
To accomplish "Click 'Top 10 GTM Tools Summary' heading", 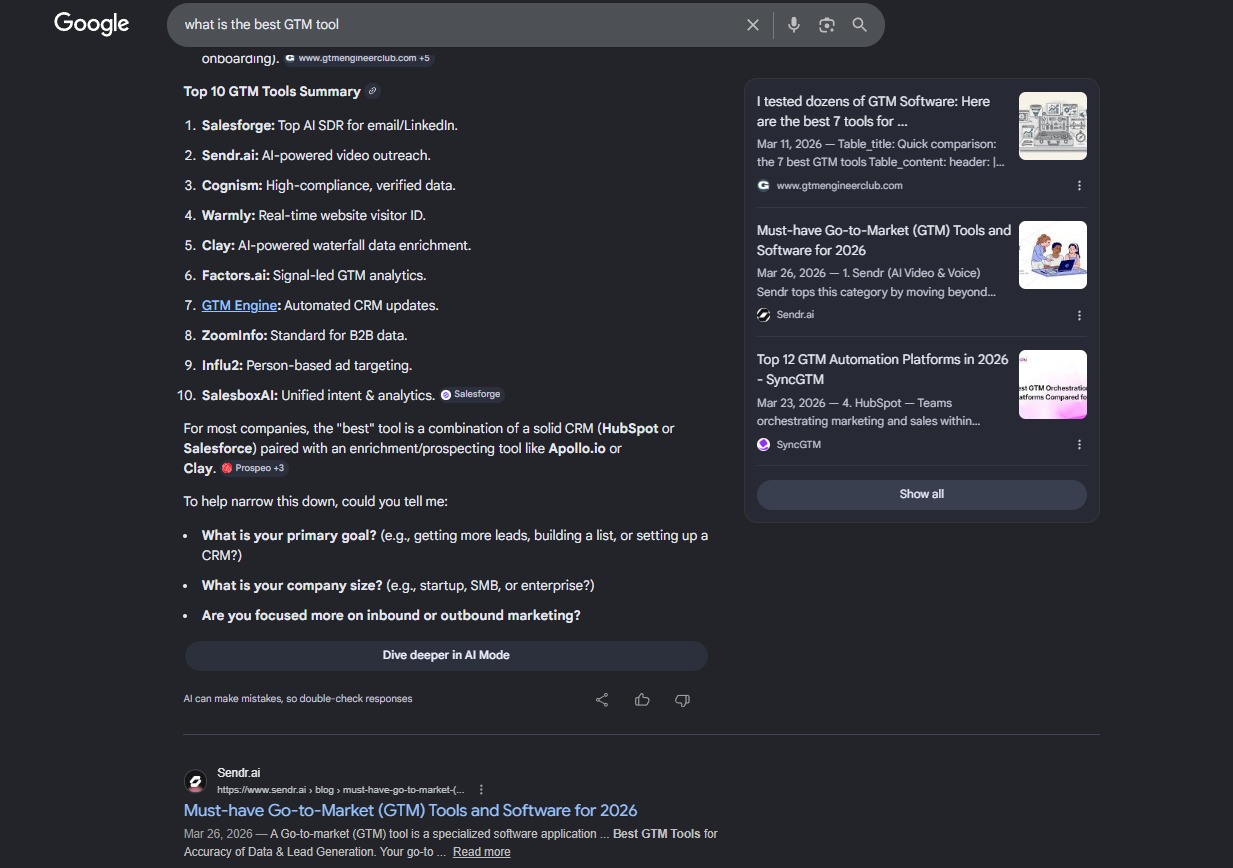I will [272, 91].
